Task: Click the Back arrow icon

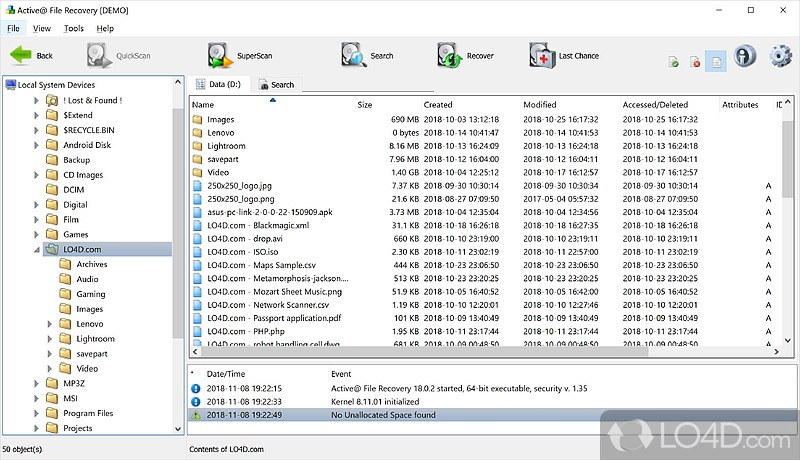Action: click(x=20, y=56)
